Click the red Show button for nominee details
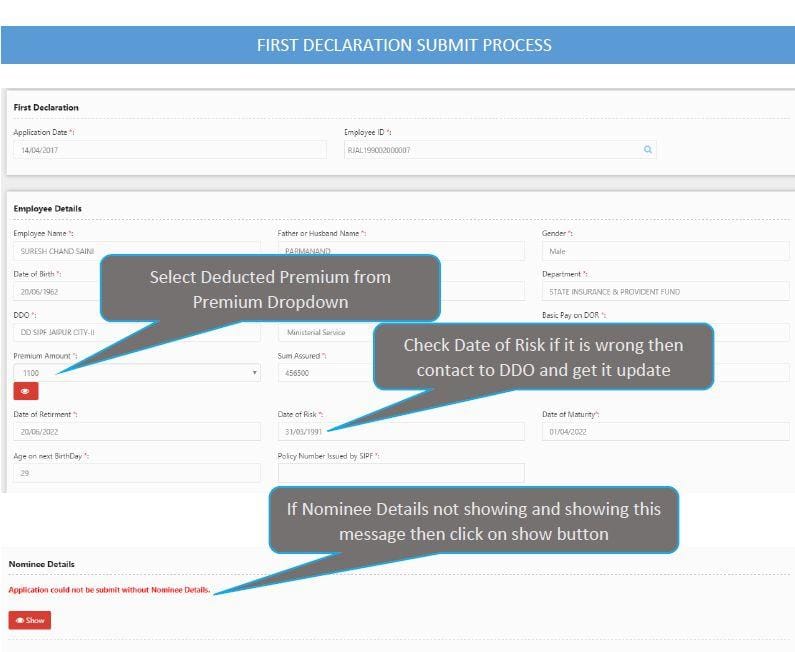The image size is (795, 652). click(x=30, y=620)
